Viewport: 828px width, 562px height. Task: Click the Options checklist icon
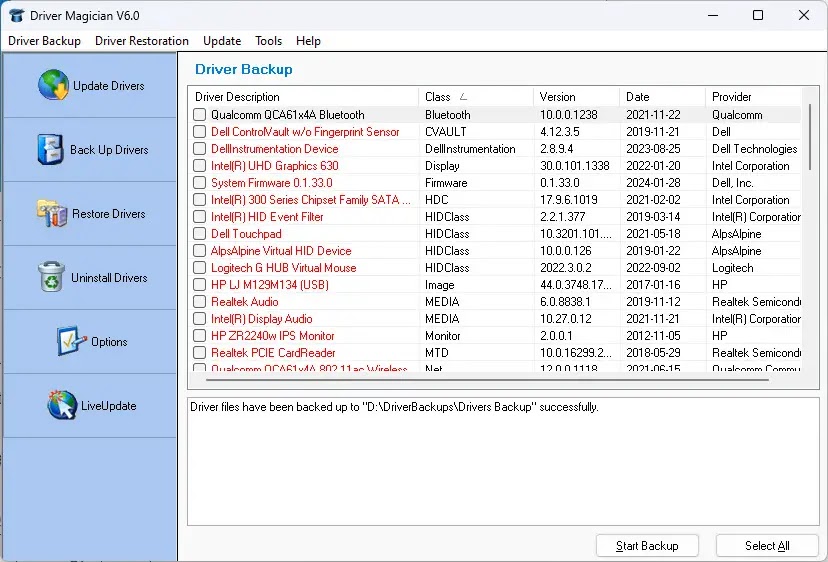click(x=71, y=341)
